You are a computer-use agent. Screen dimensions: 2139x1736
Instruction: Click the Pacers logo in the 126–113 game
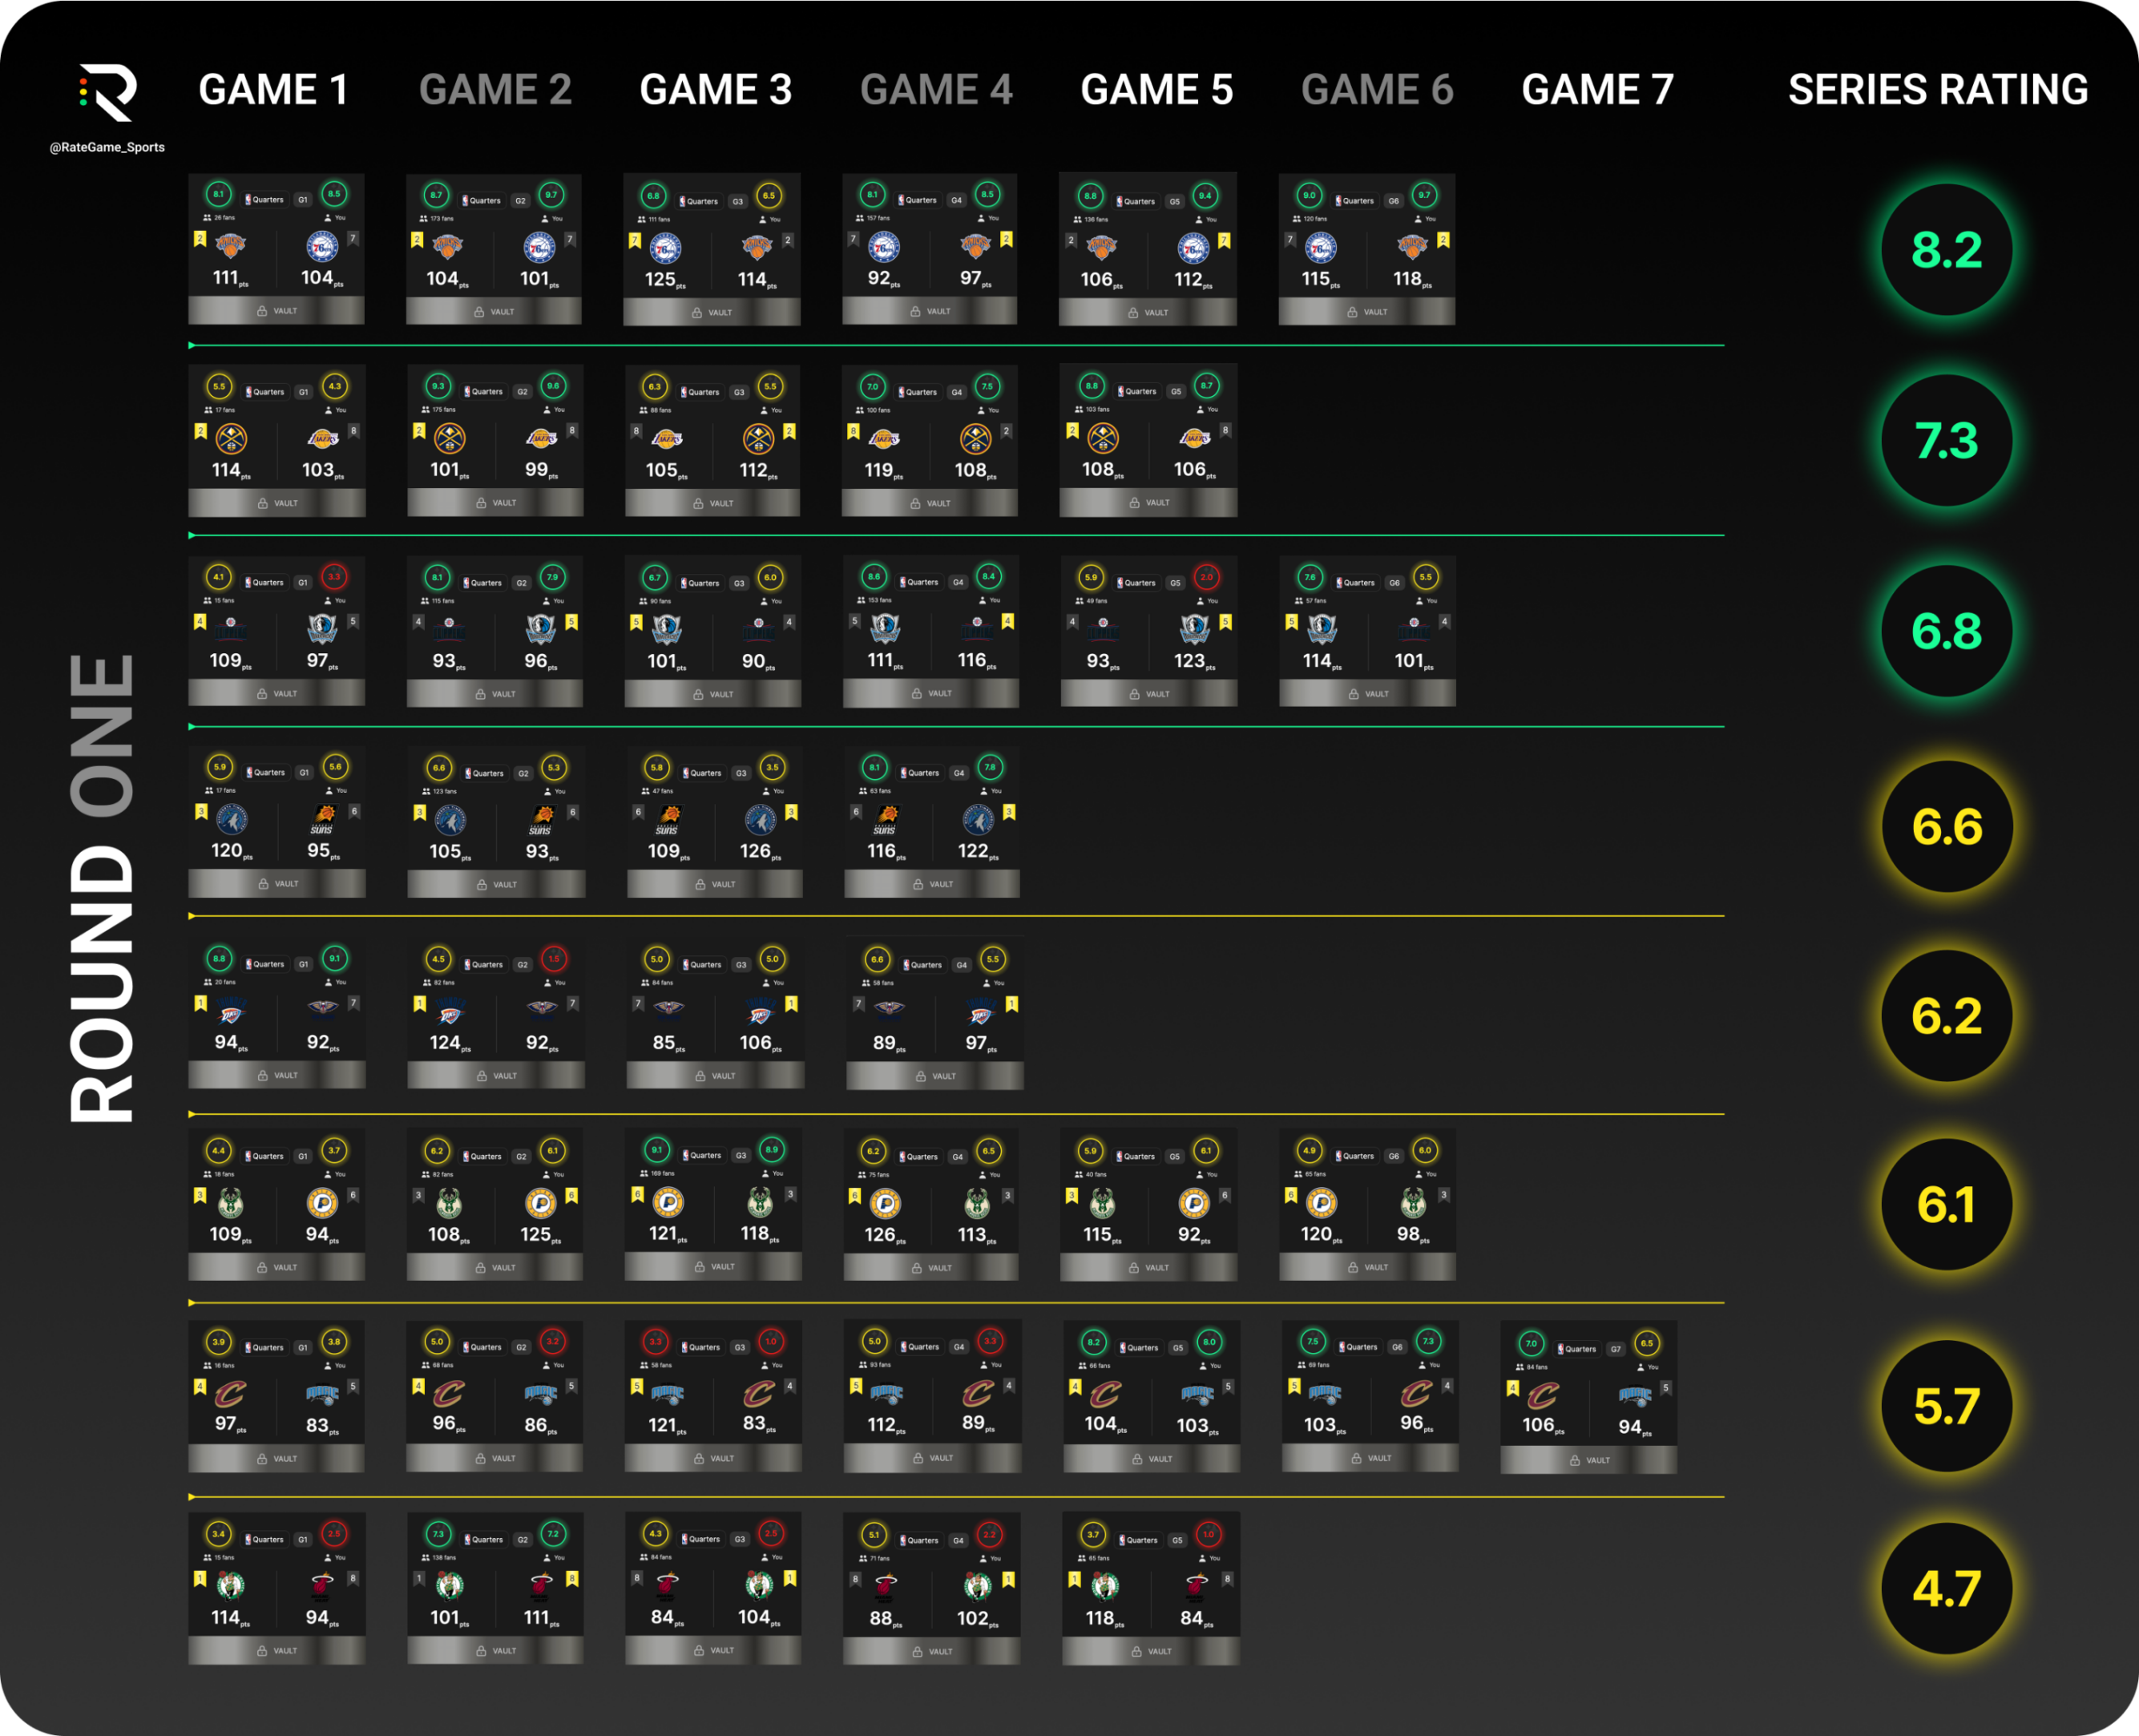coord(885,1203)
